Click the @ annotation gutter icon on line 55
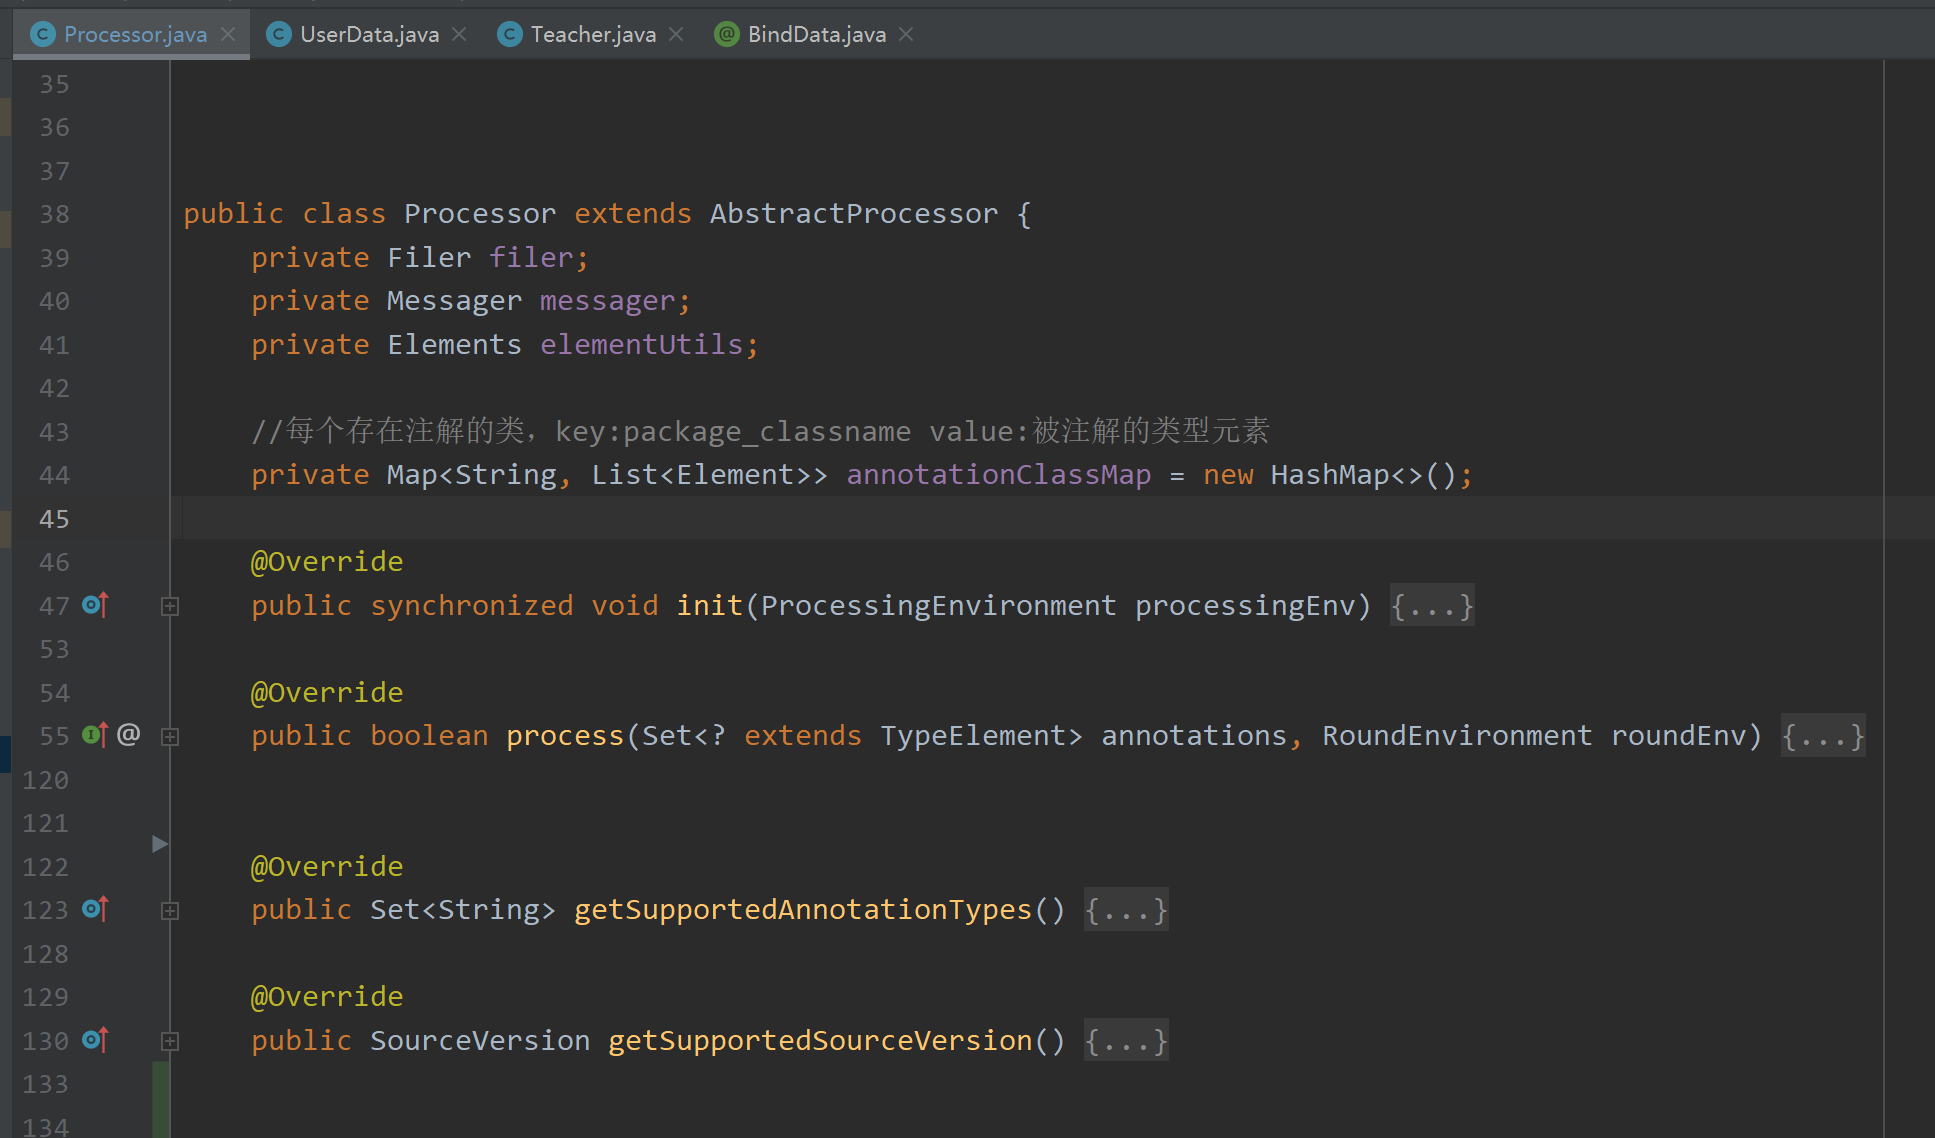The width and height of the screenshot is (1935, 1138). pos(128,735)
